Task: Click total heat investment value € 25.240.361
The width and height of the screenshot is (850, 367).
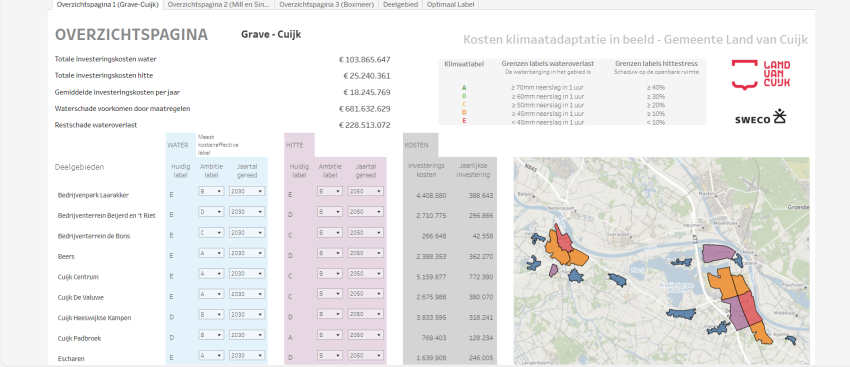Action: click(366, 76)
